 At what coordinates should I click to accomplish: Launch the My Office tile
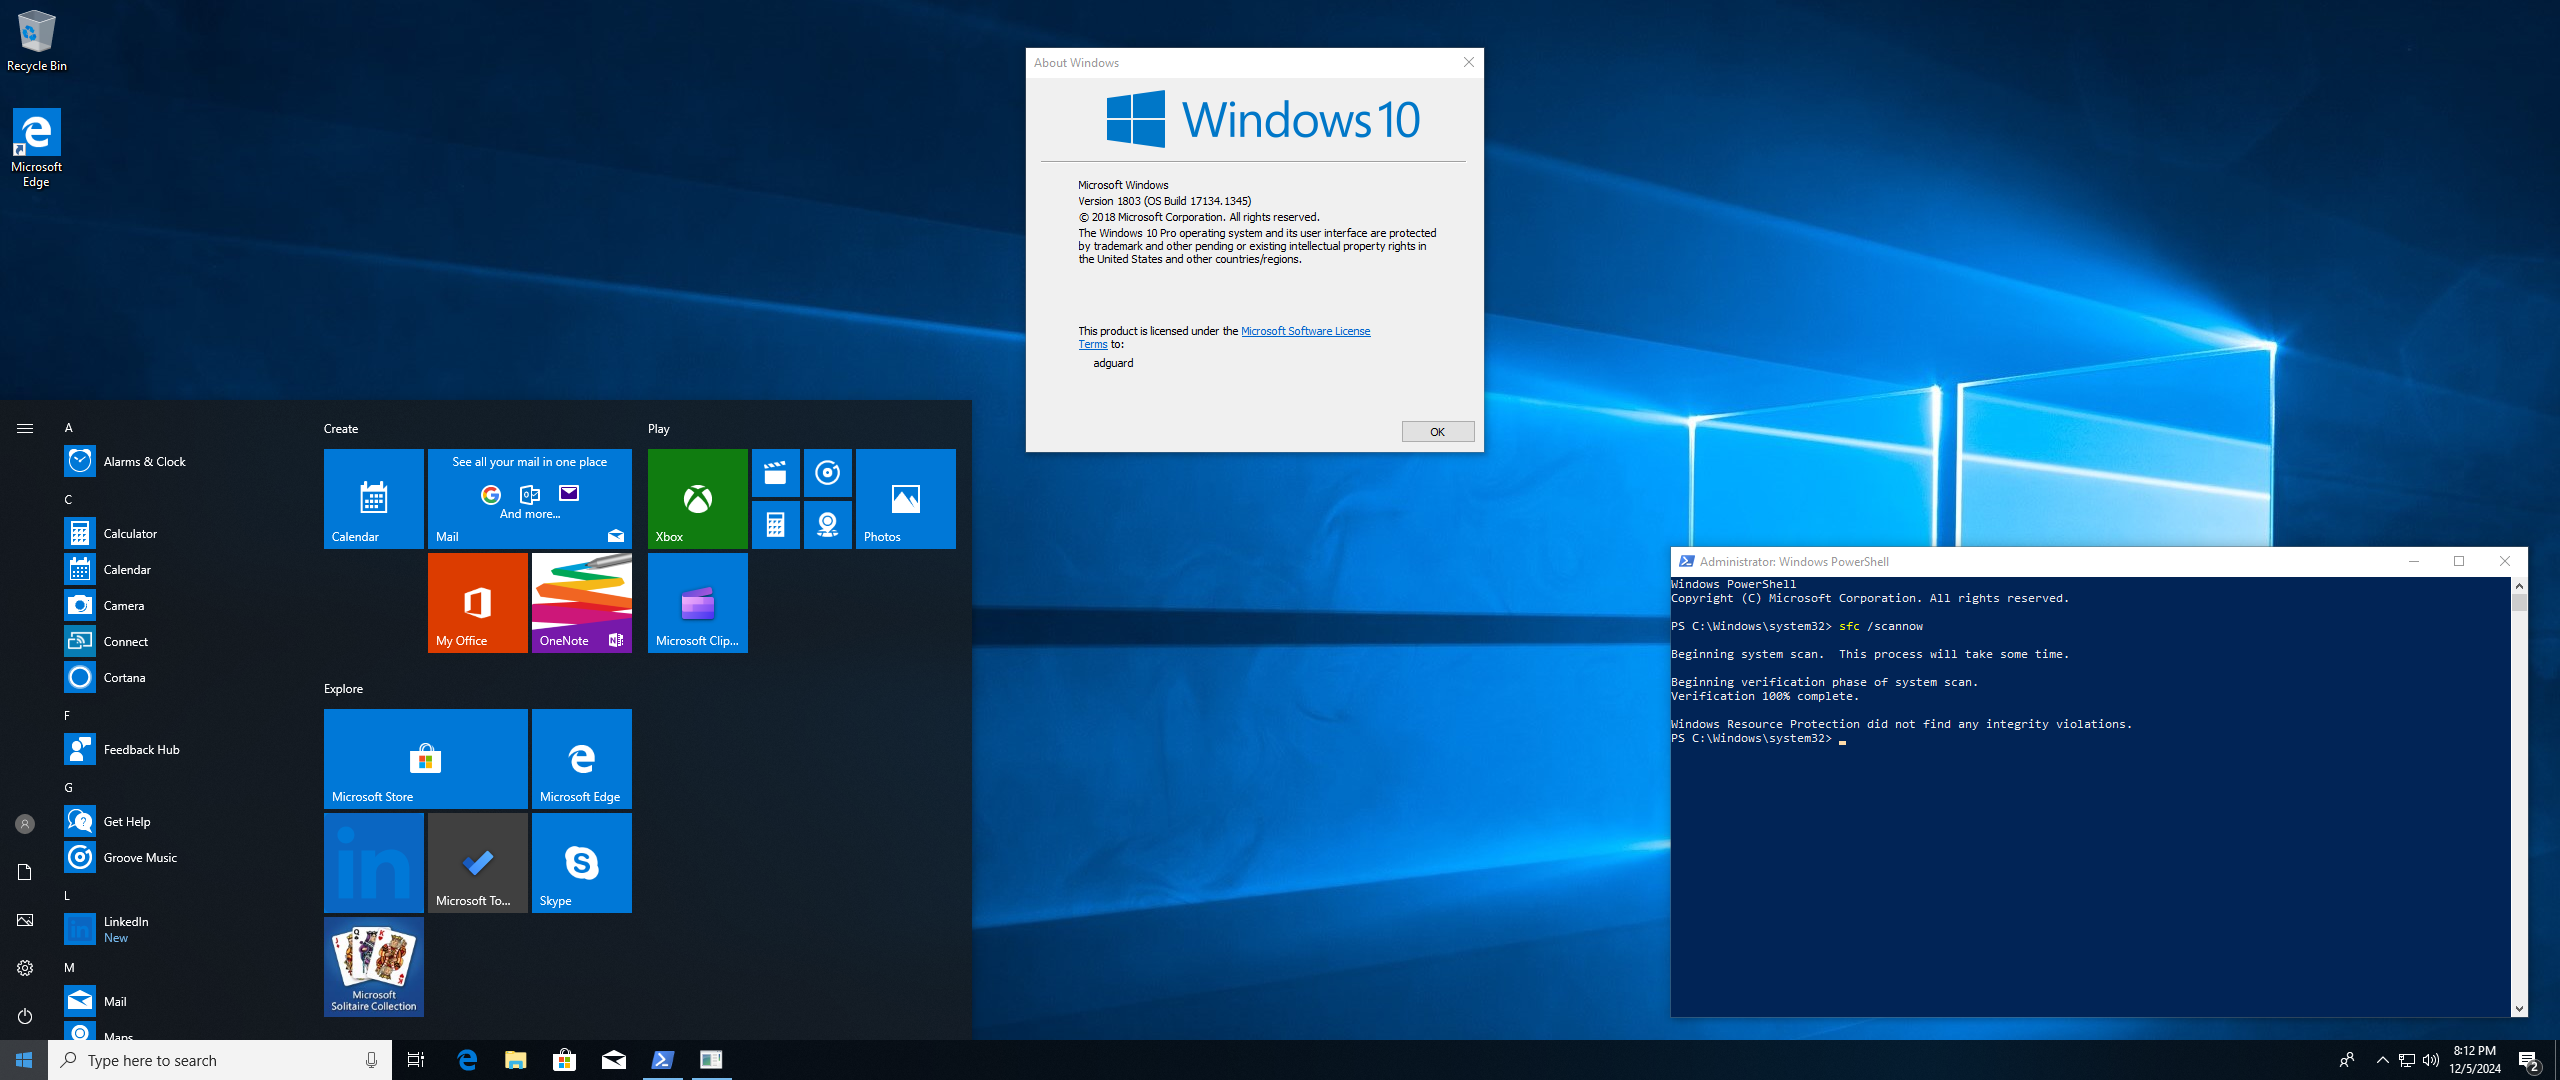(478, 603)
